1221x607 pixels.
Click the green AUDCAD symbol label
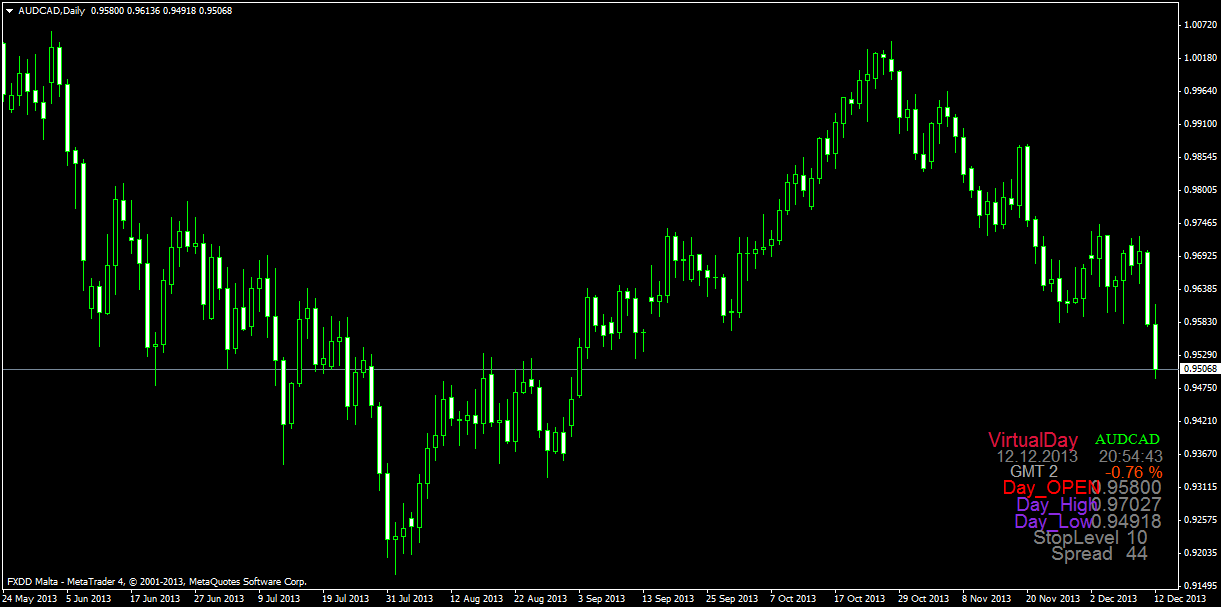1128,439
